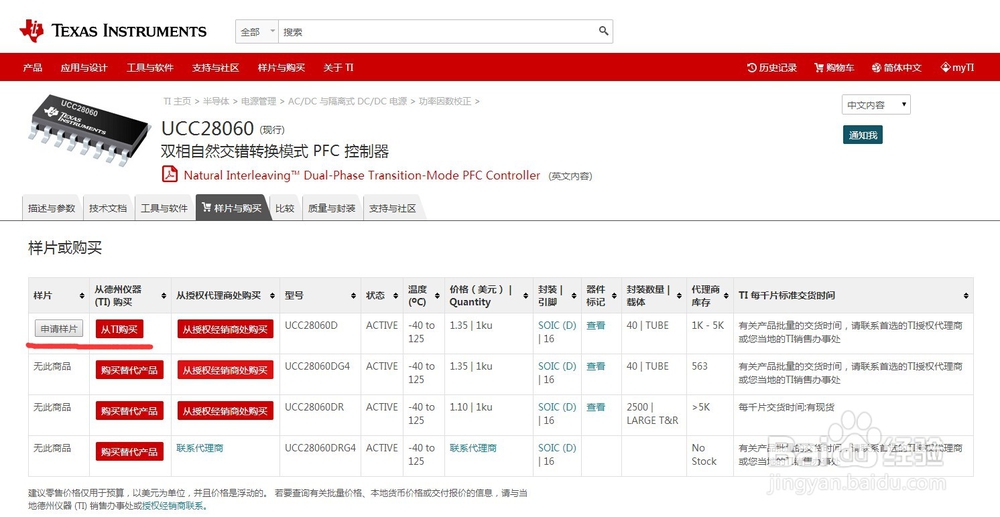This screenshot has width=1000, height=517.
Task: Sort by 代理商库存 column
Action: click(726, 296)
